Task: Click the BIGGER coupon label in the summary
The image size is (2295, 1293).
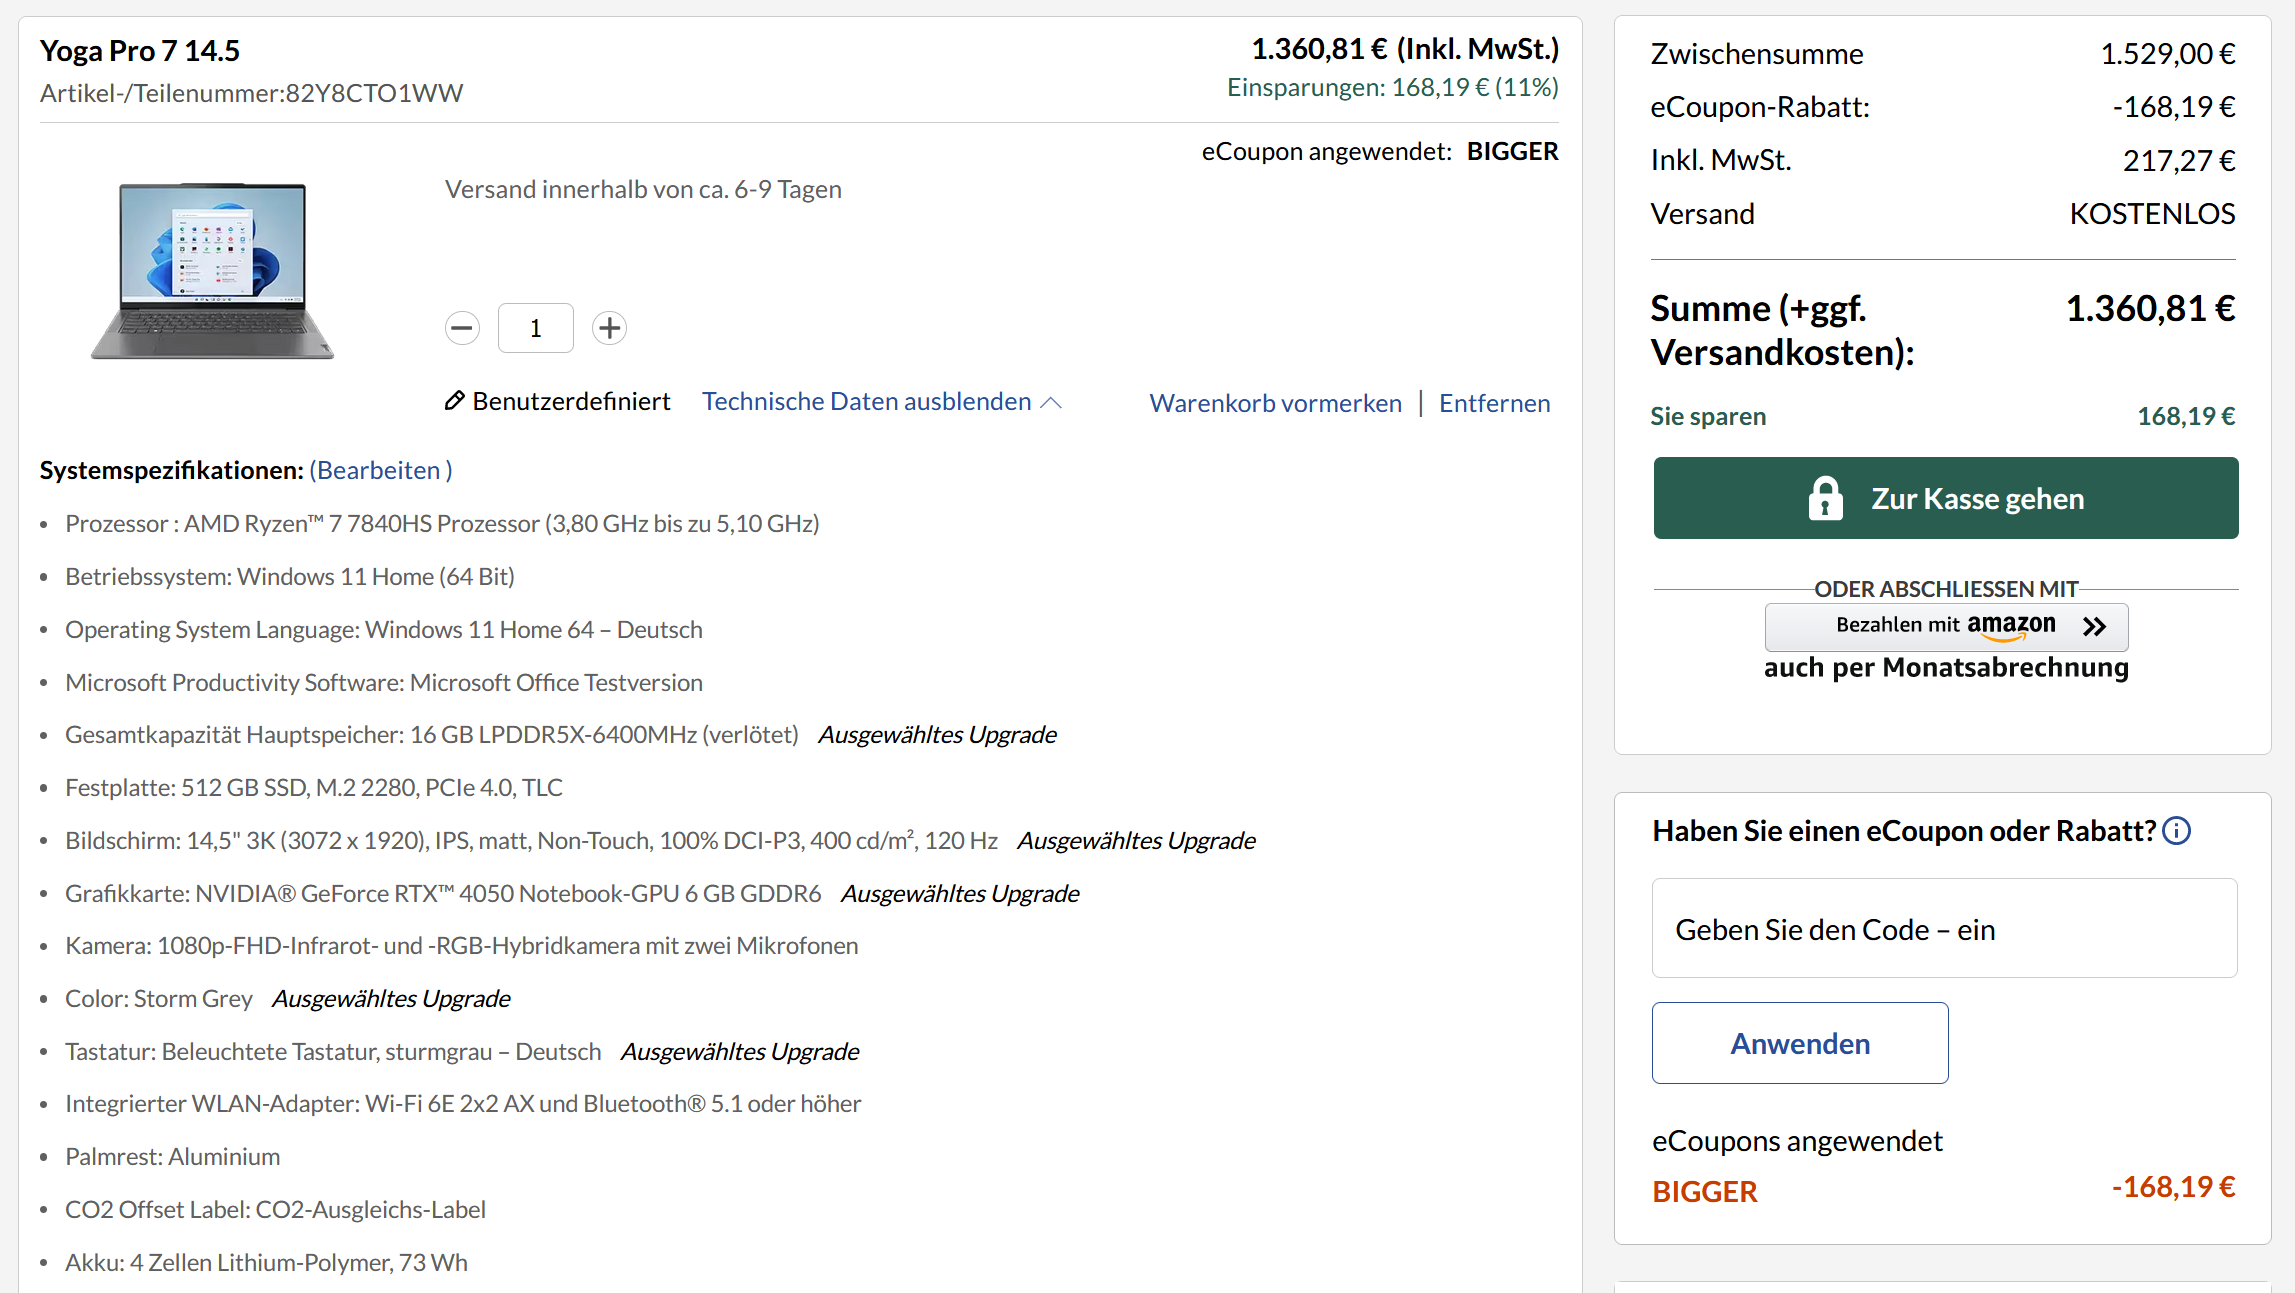Action: click(x=1704, y=1191)
